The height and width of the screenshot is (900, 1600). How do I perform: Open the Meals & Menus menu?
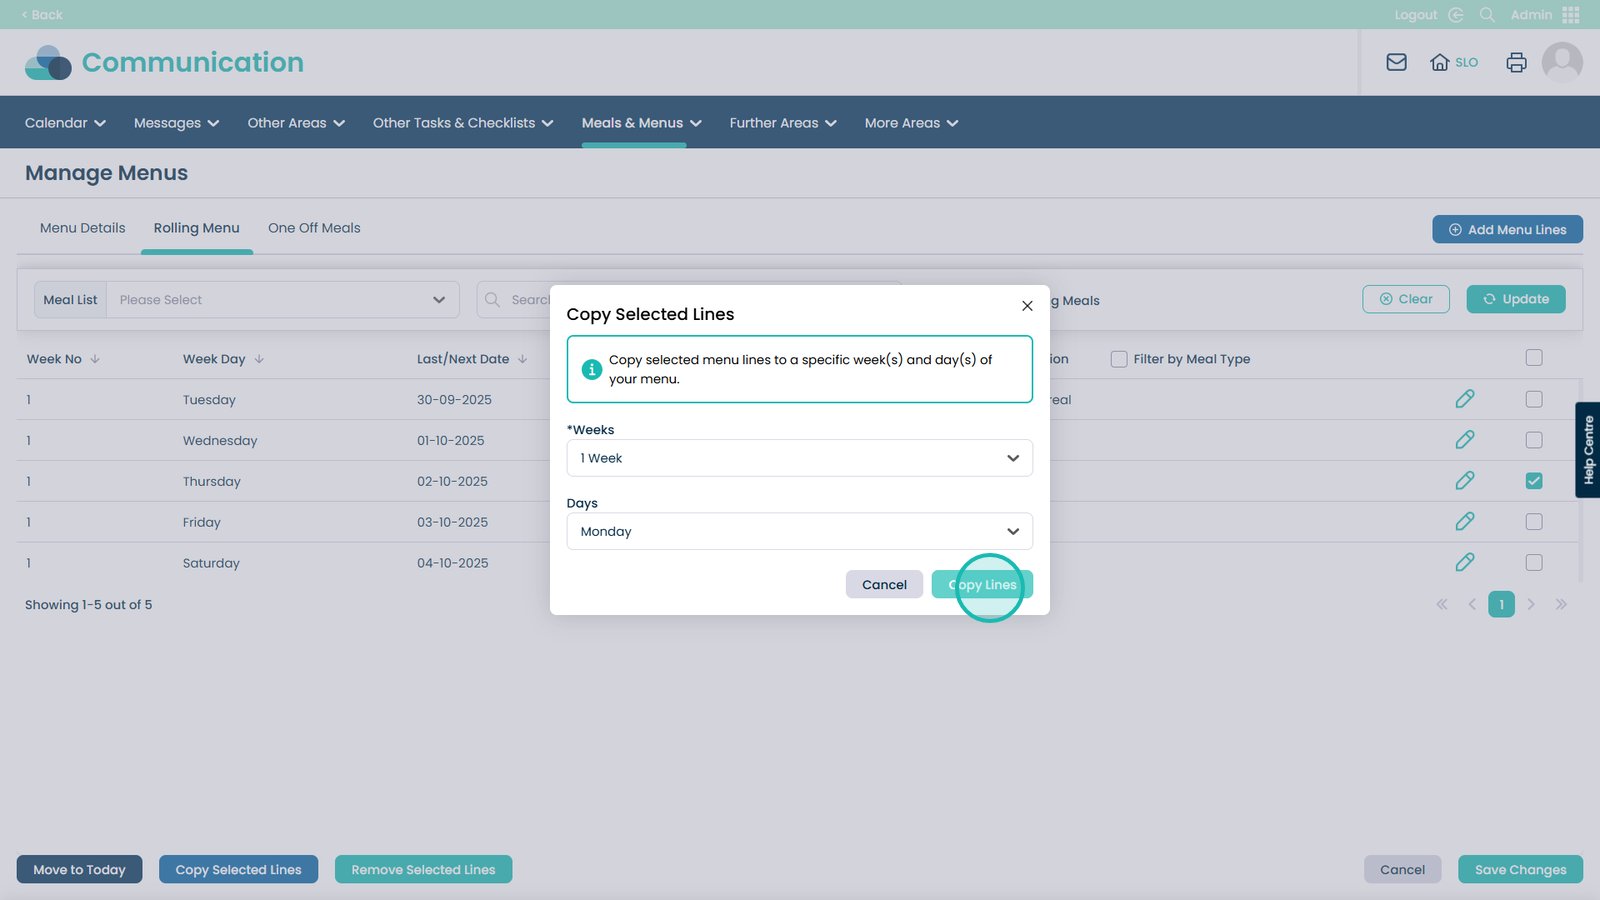point(641,123)
